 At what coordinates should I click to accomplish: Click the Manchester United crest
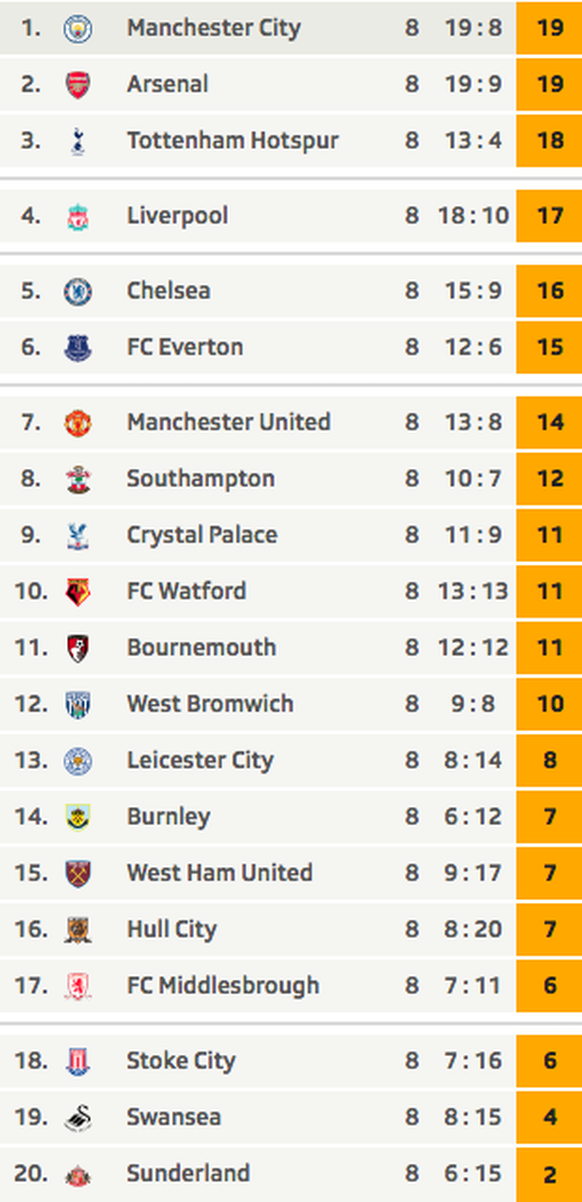click(78, 422)
